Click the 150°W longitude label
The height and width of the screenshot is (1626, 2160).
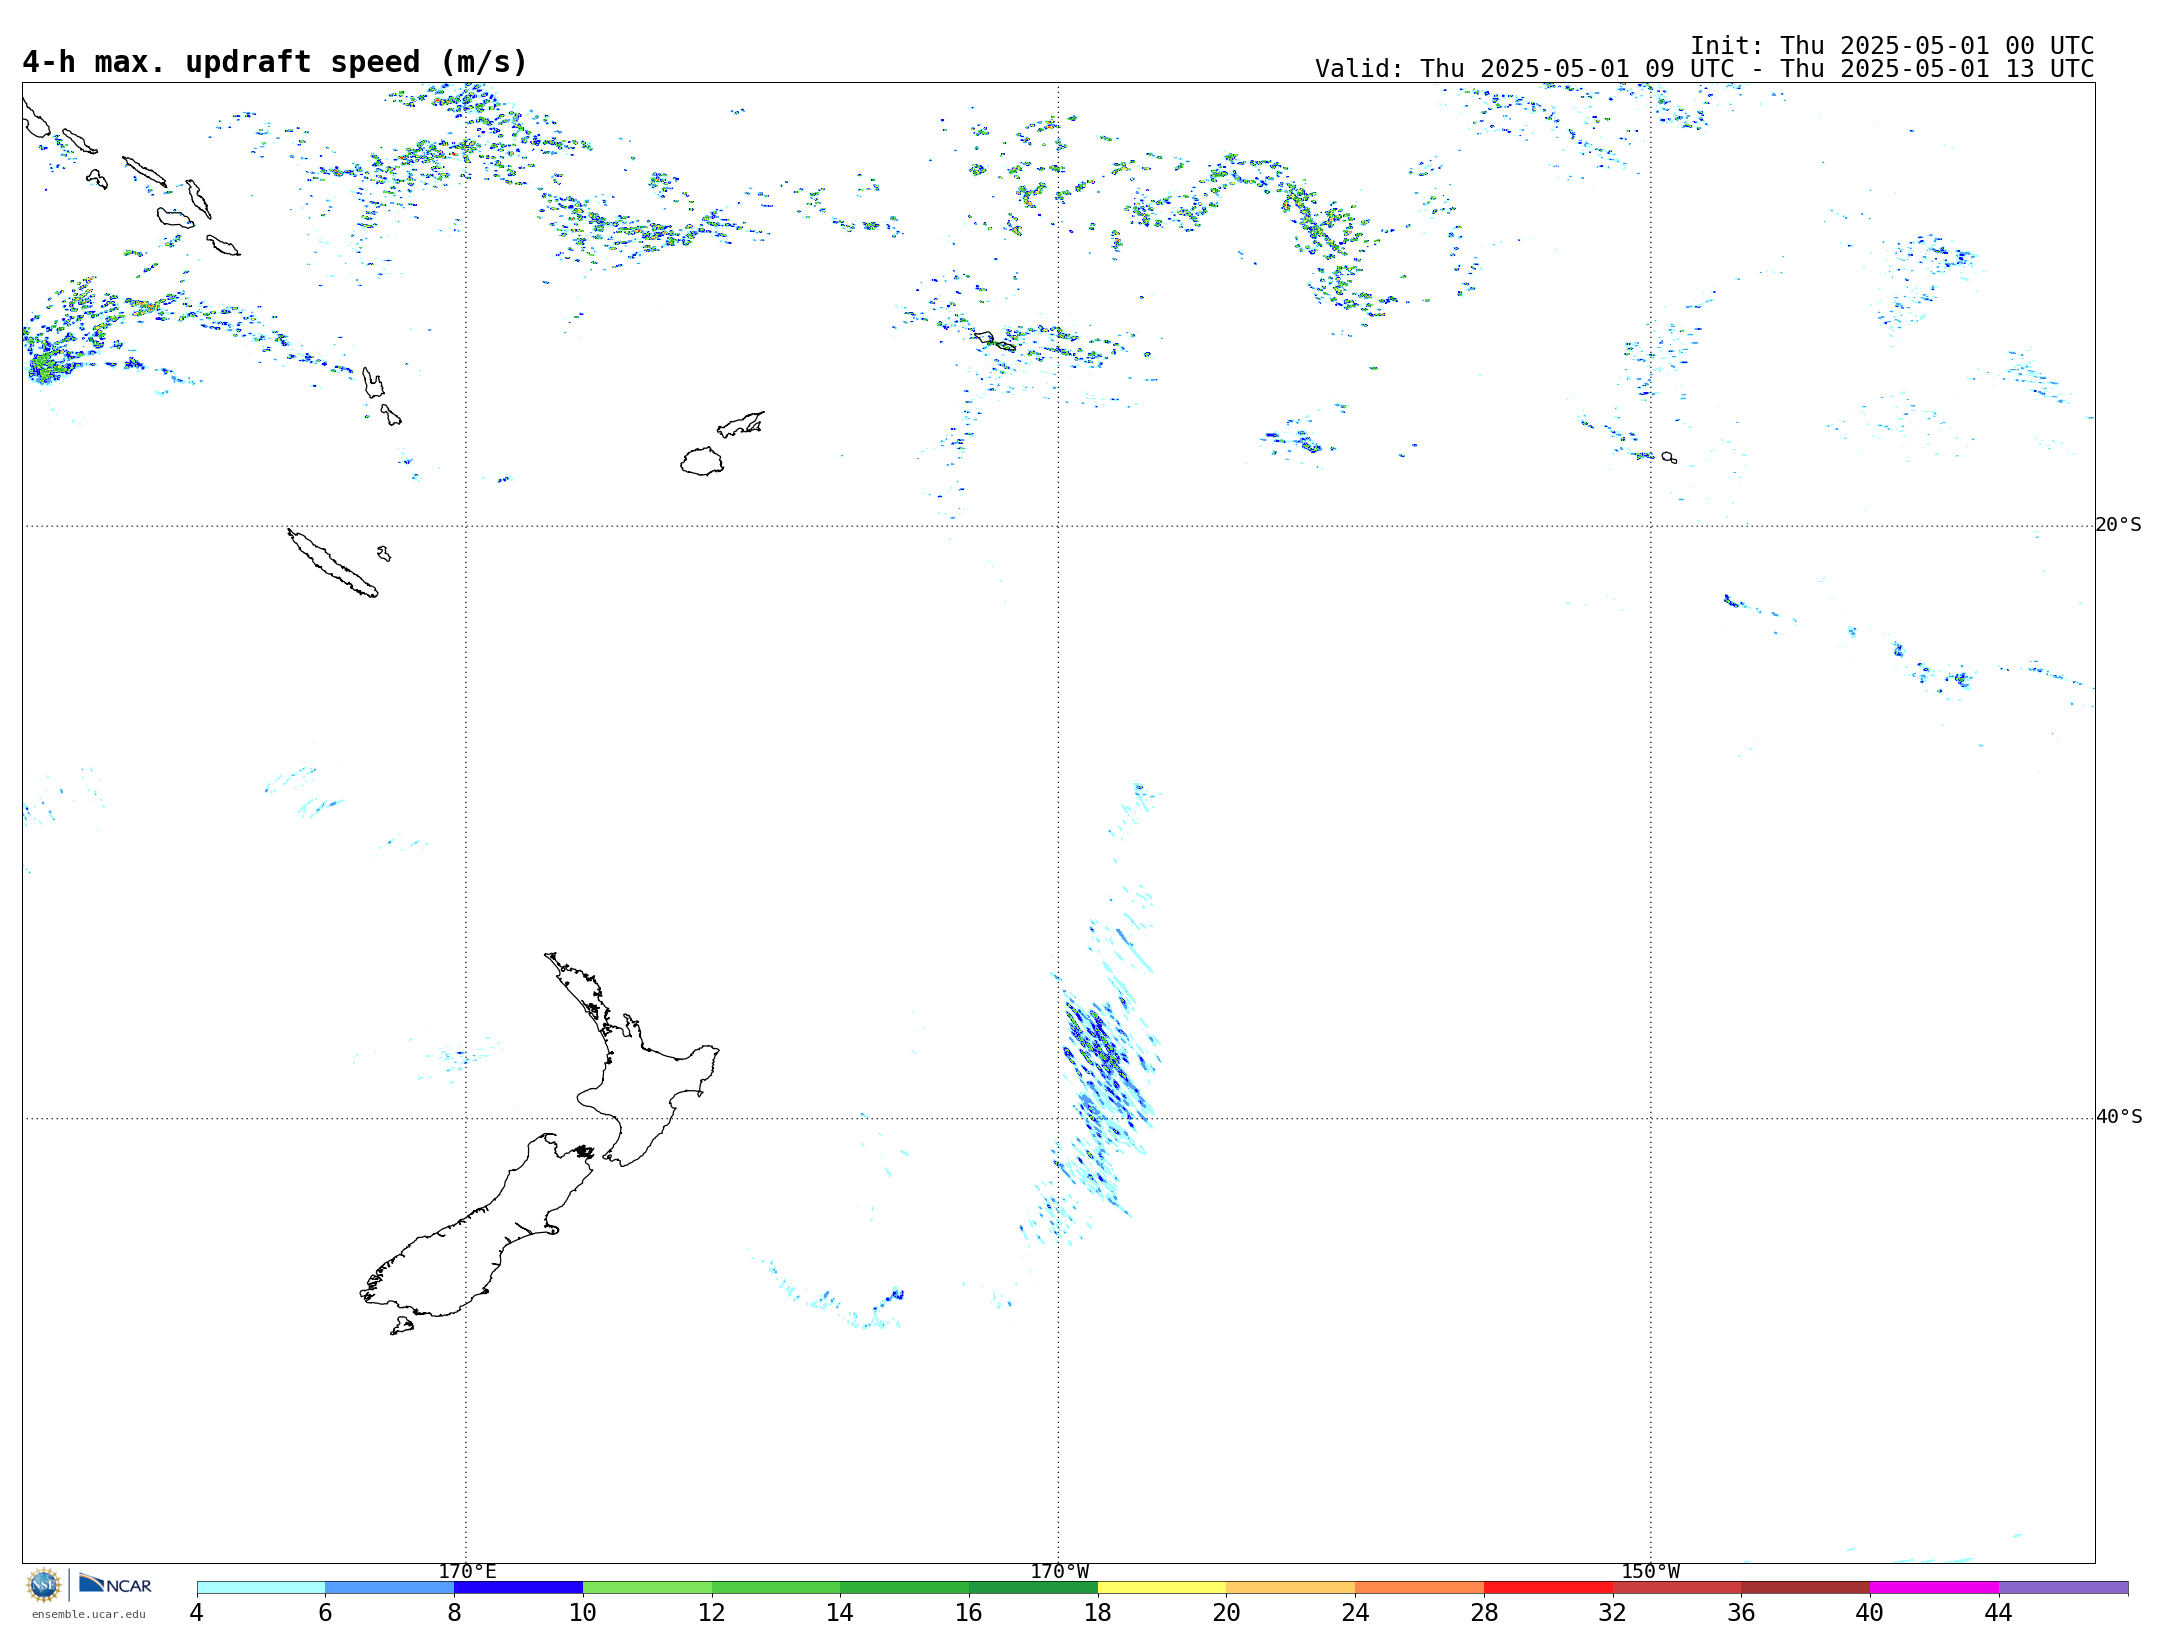coord(1651,1571)
